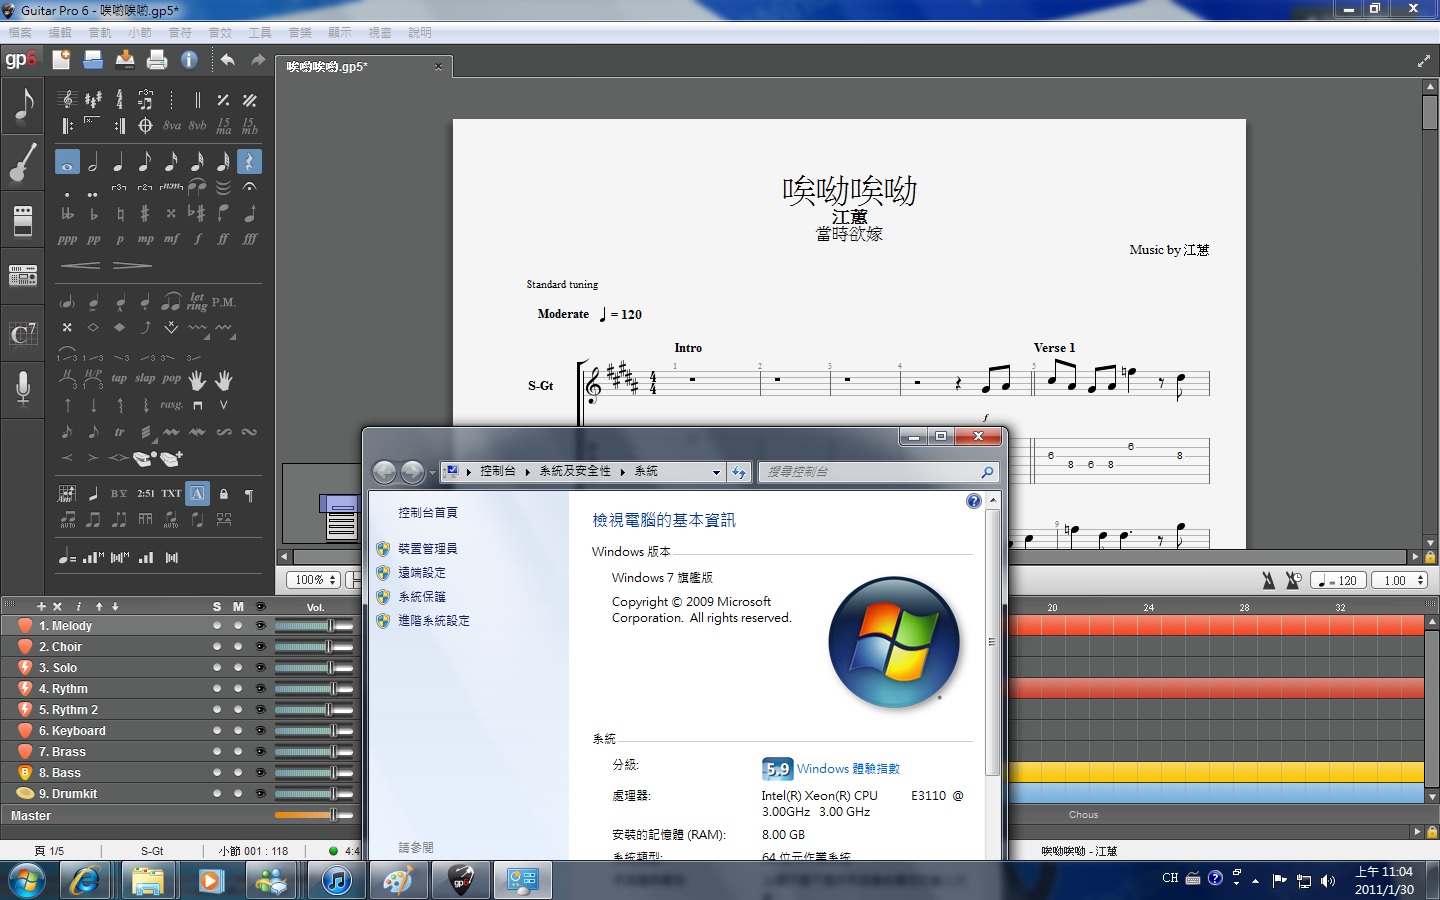Apply Palm Mute P.M. effect
The height and width of the screenshot is (900, 1440).
(x=223, y=301)
